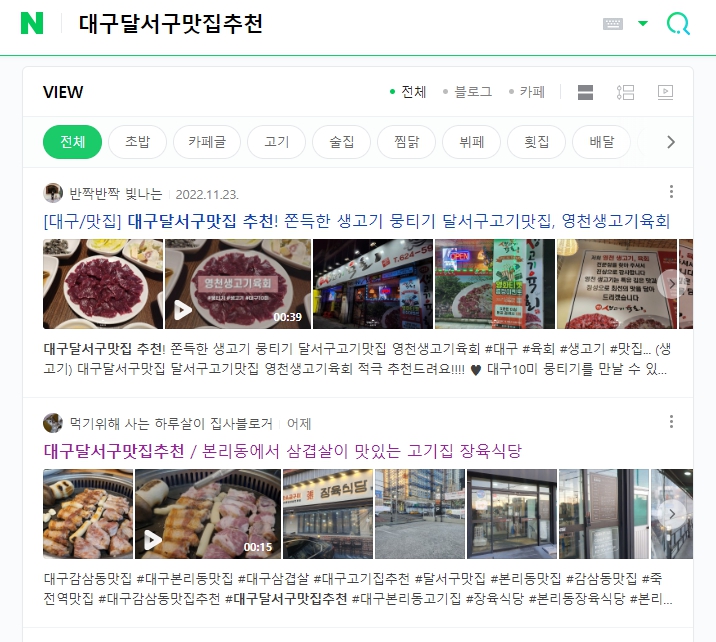This screenshot has height=642, width=716.
Task: Click the green Naver N logo
Action: click(32, 23)
